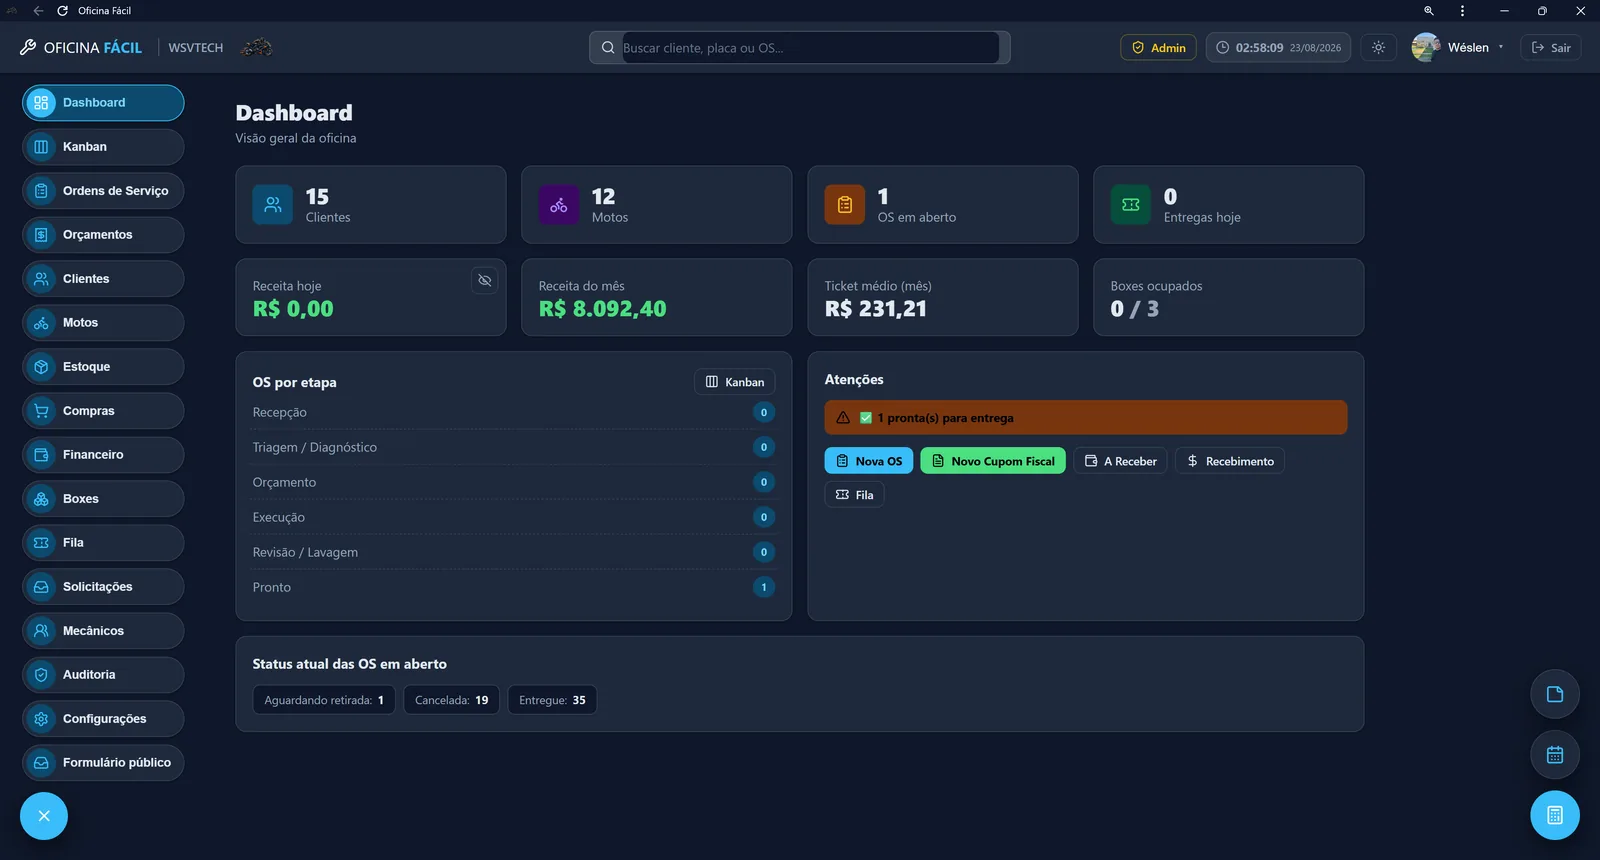Open the Wéslen user dropdown
Viewport: 1600px width, 860px height.
pyautogui.click(x=1458, y=48)
